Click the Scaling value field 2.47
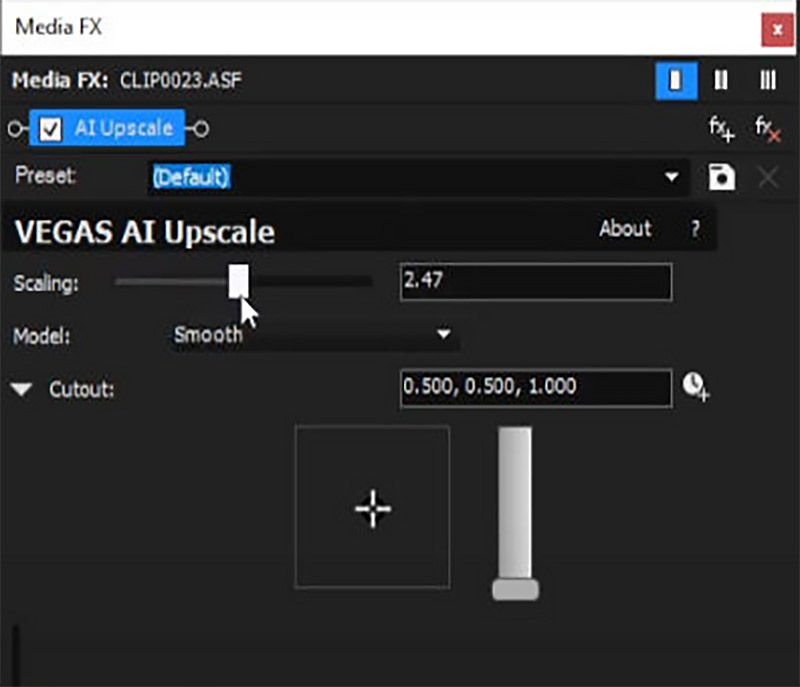800x687 pixels. (x=536, y=282)
